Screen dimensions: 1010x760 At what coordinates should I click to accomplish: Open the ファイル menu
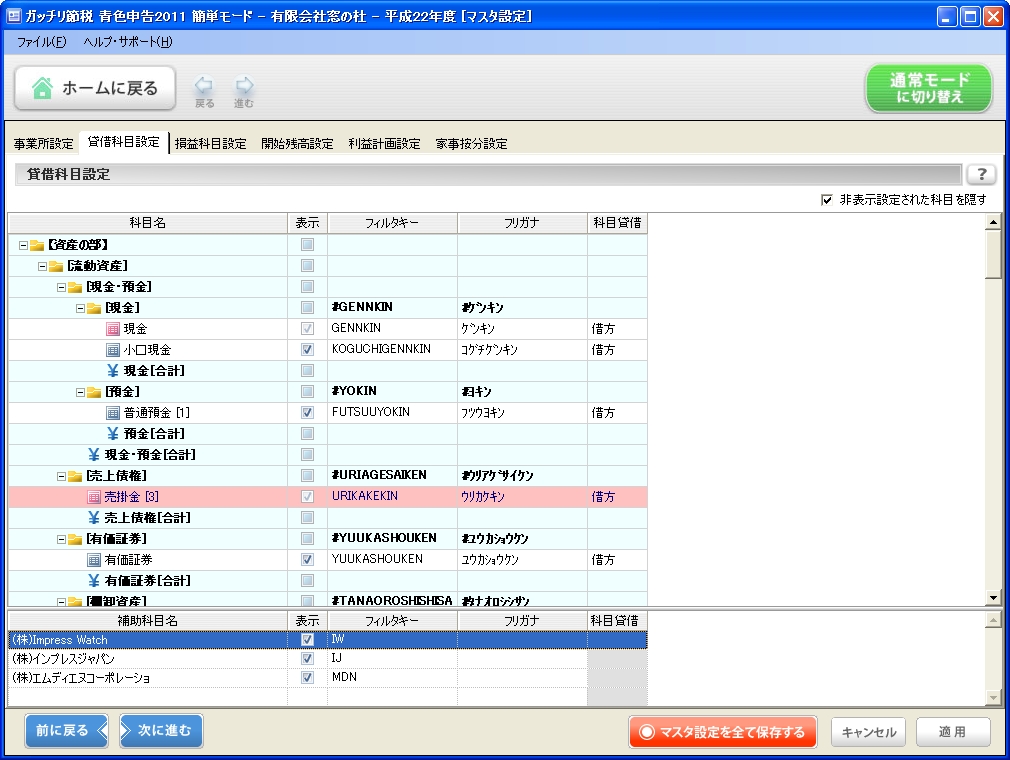coord(37,44)
